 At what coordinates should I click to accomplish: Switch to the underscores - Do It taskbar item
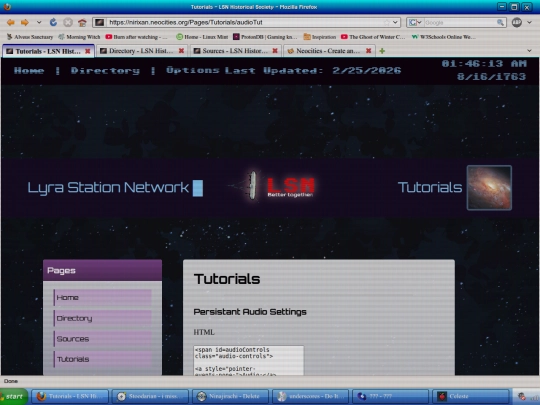coord(310,396)
